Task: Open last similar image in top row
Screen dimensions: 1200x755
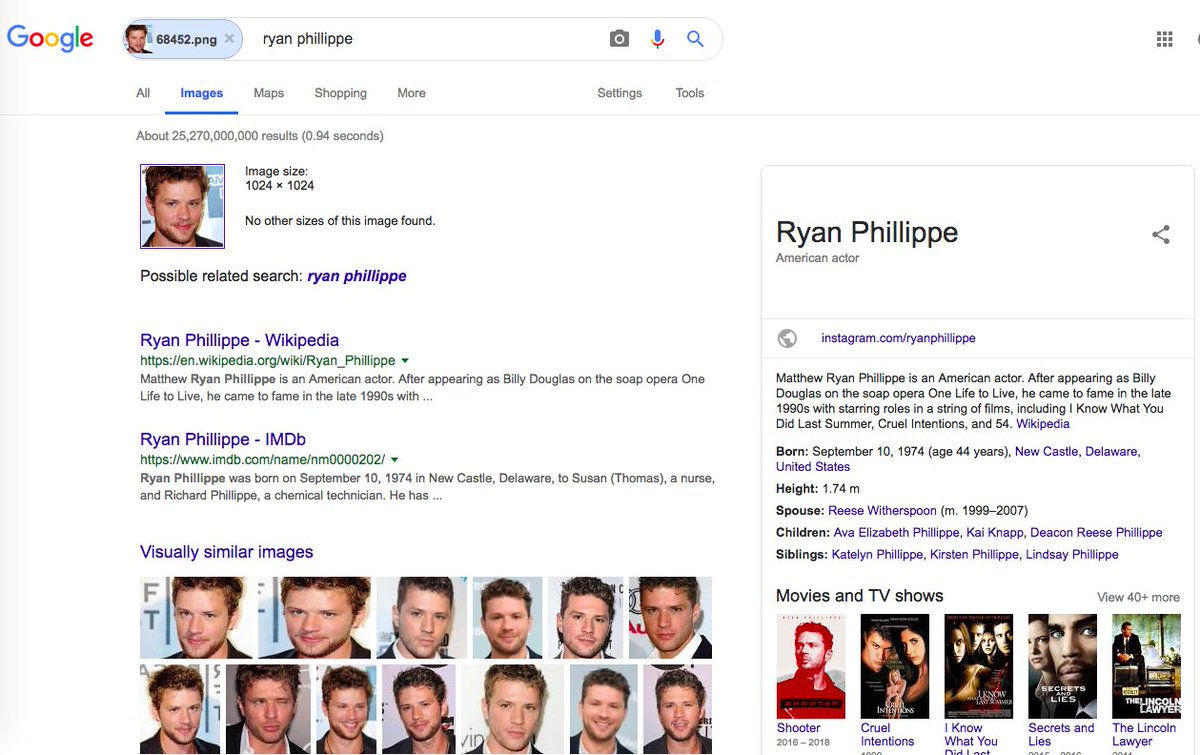Action: click(670, 617)
